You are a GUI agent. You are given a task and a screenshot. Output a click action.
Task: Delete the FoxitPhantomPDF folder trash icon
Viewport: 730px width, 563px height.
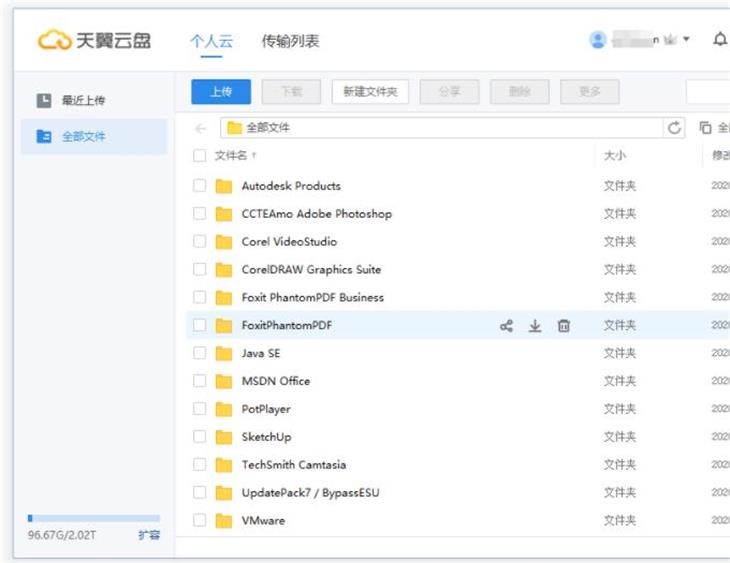563,326
